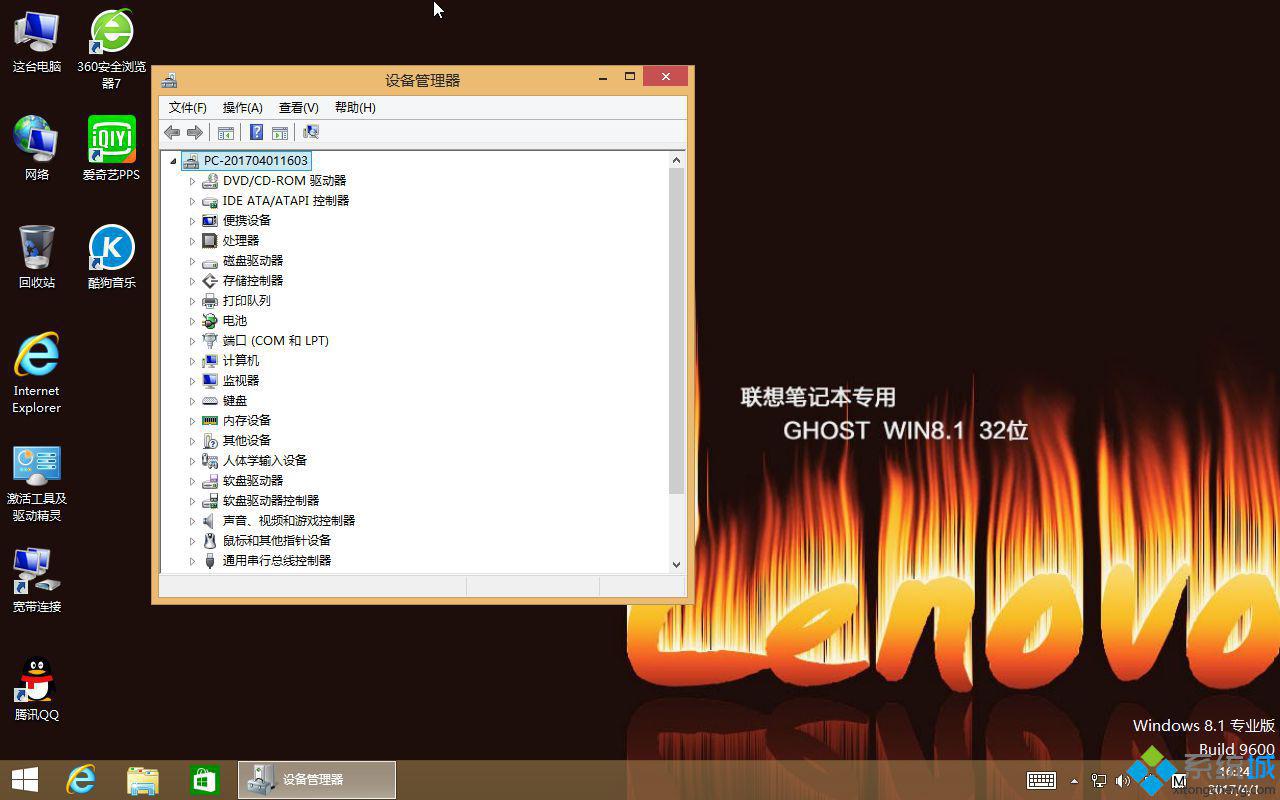
Task: Expand the 便携设备 node arrow
Action: [193, 221]
